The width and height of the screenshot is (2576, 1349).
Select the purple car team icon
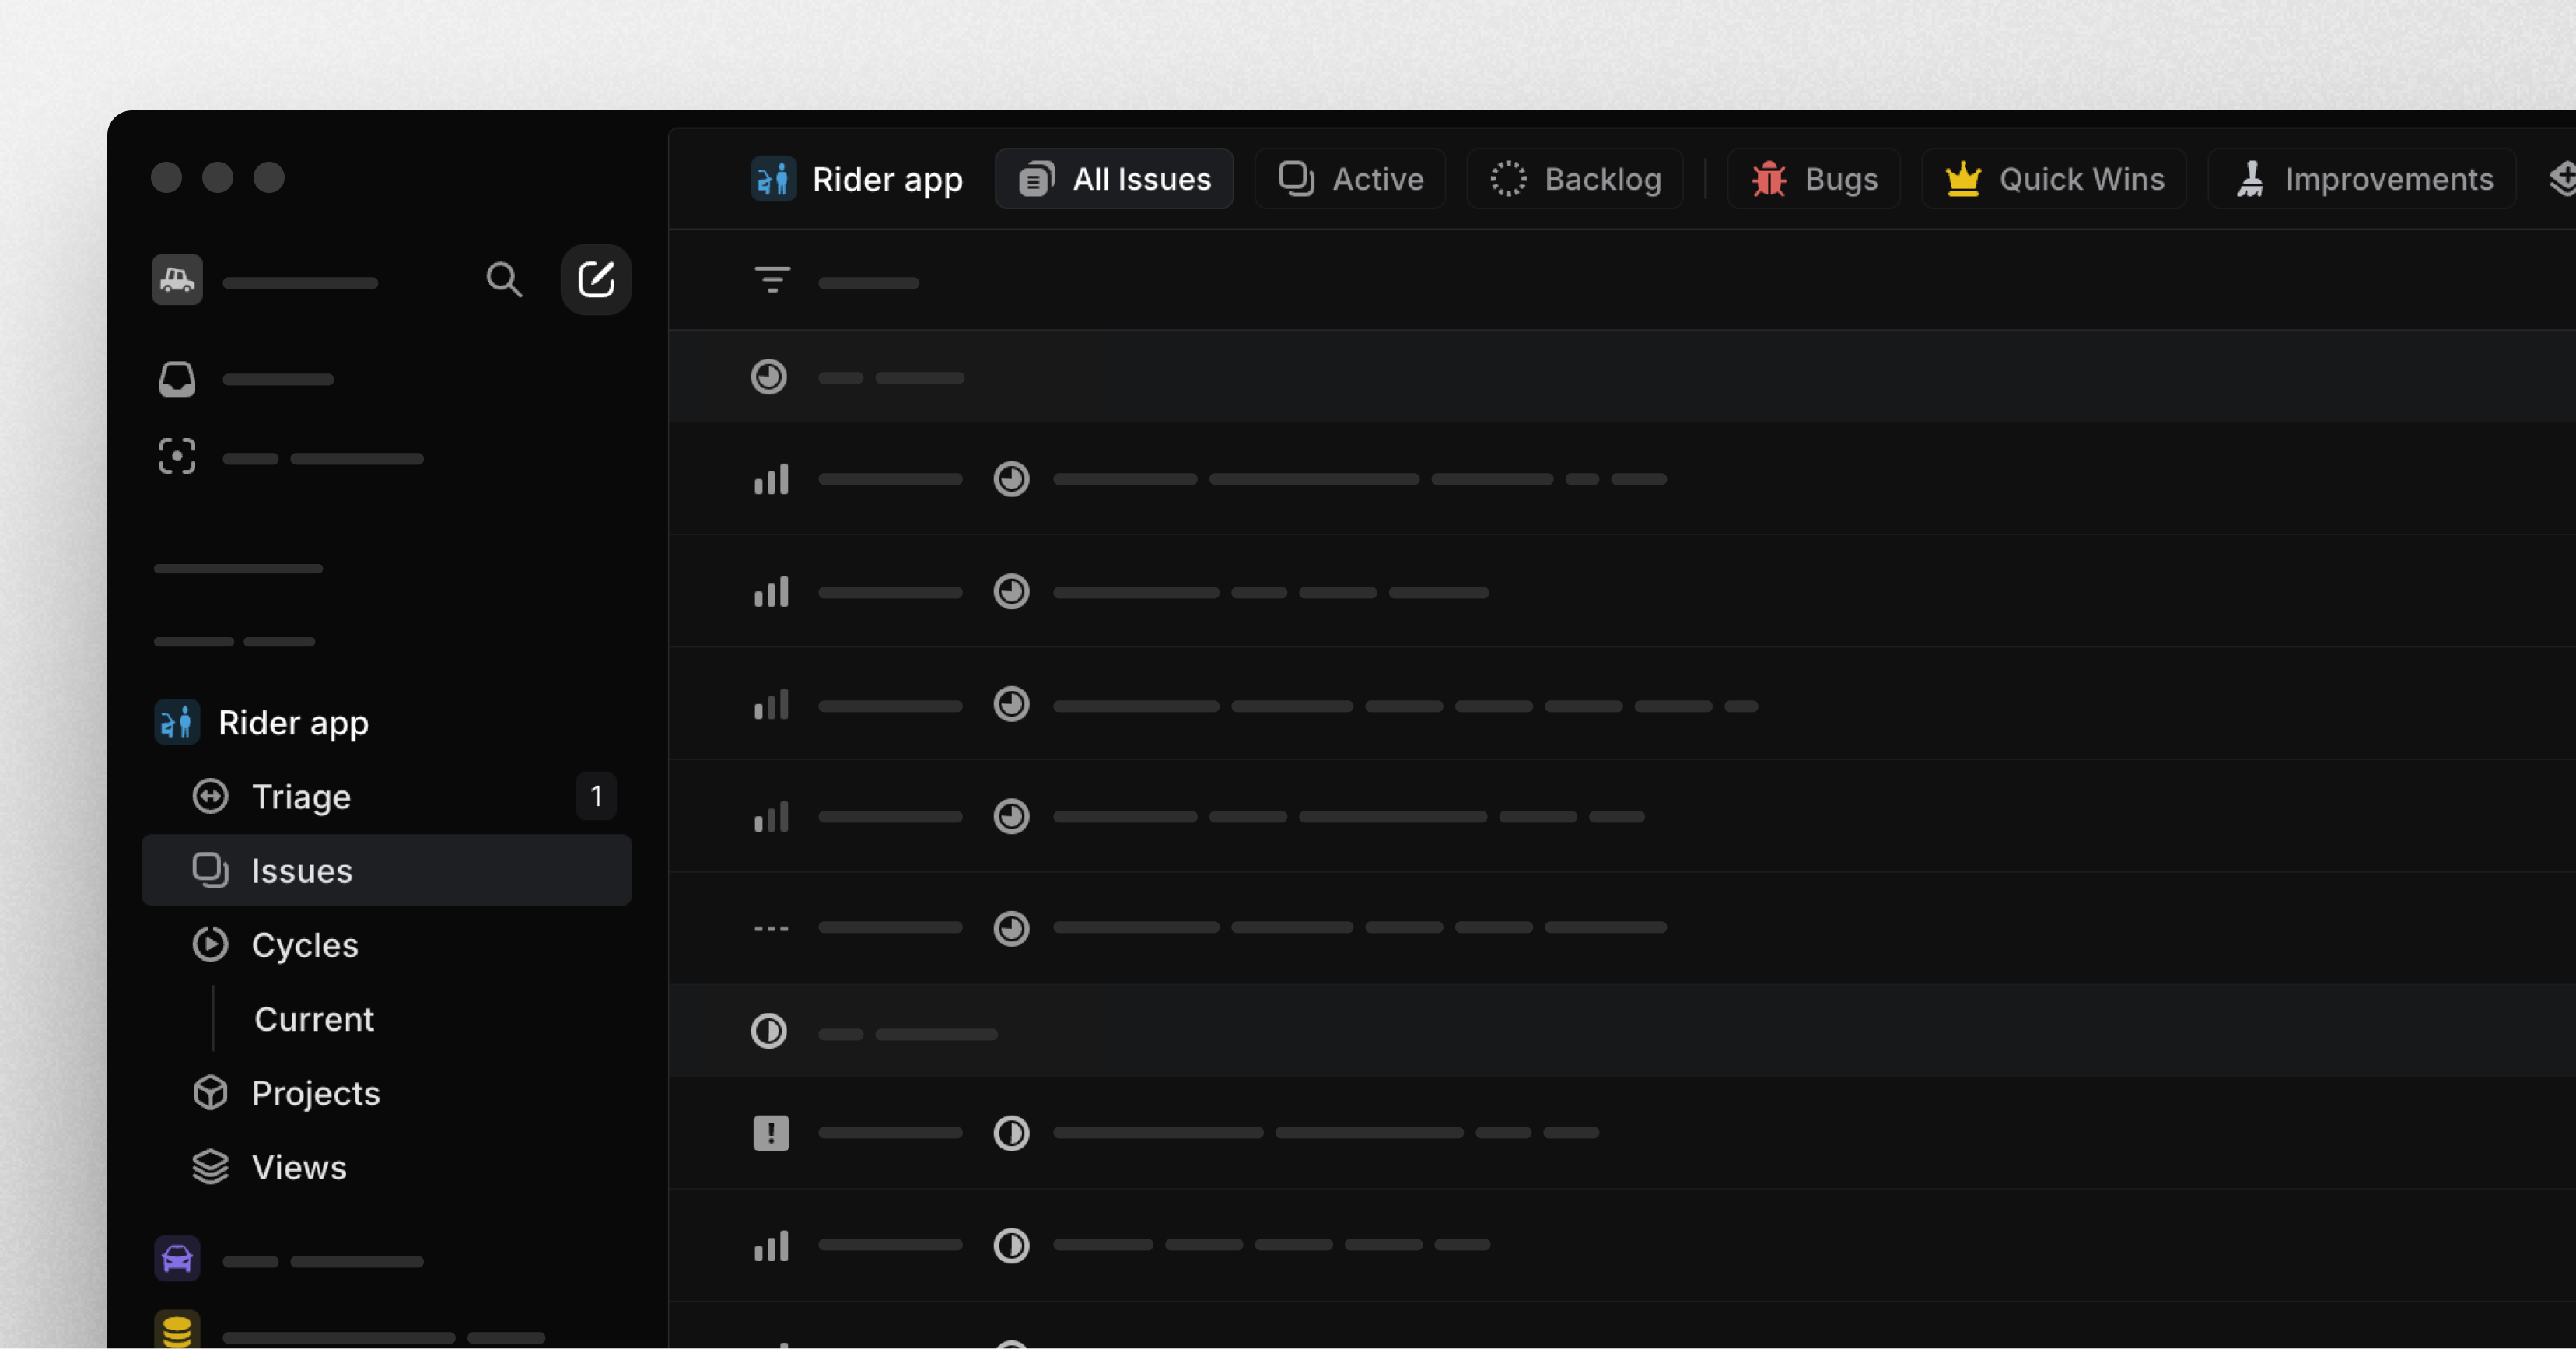(177, 1259)
